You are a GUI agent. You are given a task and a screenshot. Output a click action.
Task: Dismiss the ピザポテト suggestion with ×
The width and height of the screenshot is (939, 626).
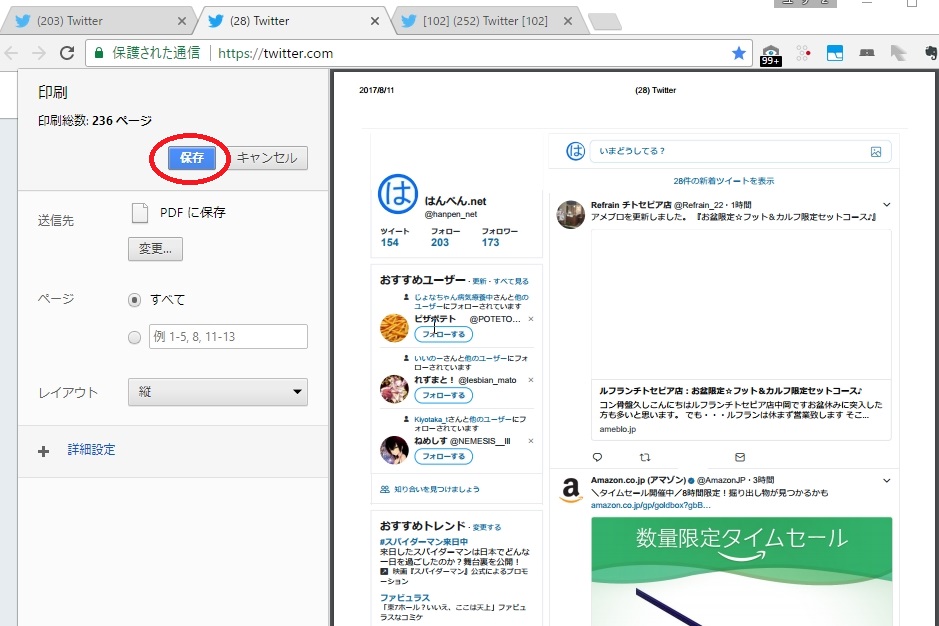[531, 319]
